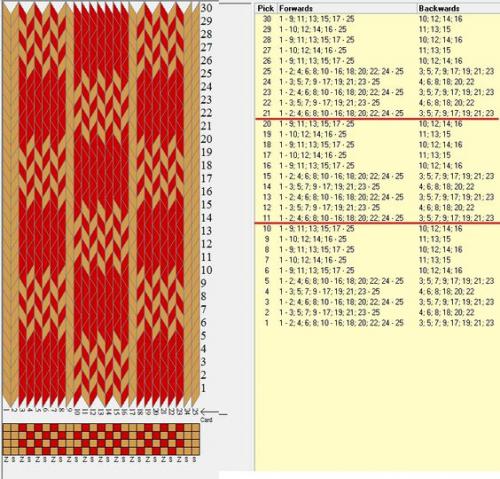This screenshot has height=479, width=500.
Task: Click the Pick column header
Action: (266, 9)
